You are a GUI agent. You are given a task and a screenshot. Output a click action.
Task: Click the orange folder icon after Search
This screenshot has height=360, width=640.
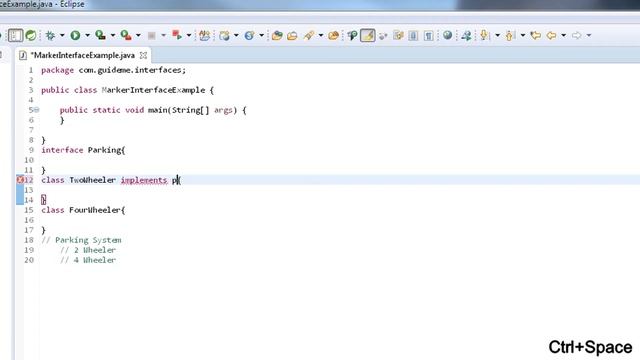(333, 36)
